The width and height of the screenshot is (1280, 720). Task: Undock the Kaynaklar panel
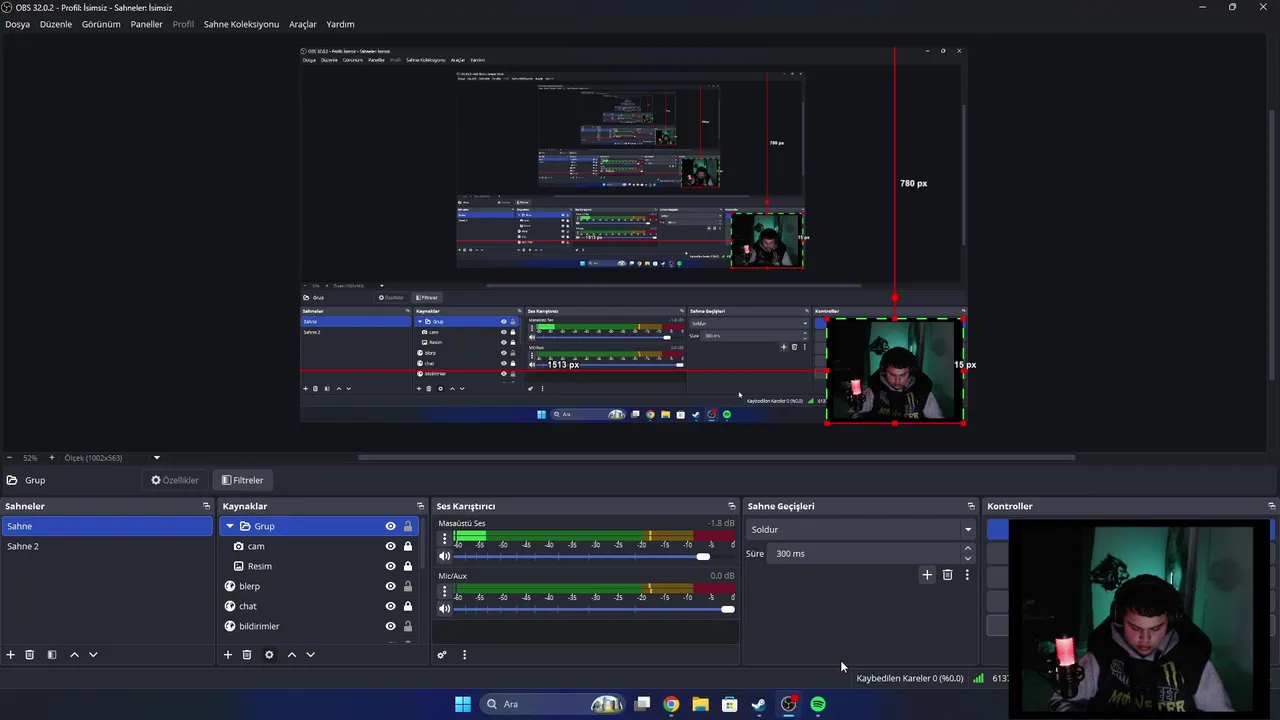coord(420,506)
